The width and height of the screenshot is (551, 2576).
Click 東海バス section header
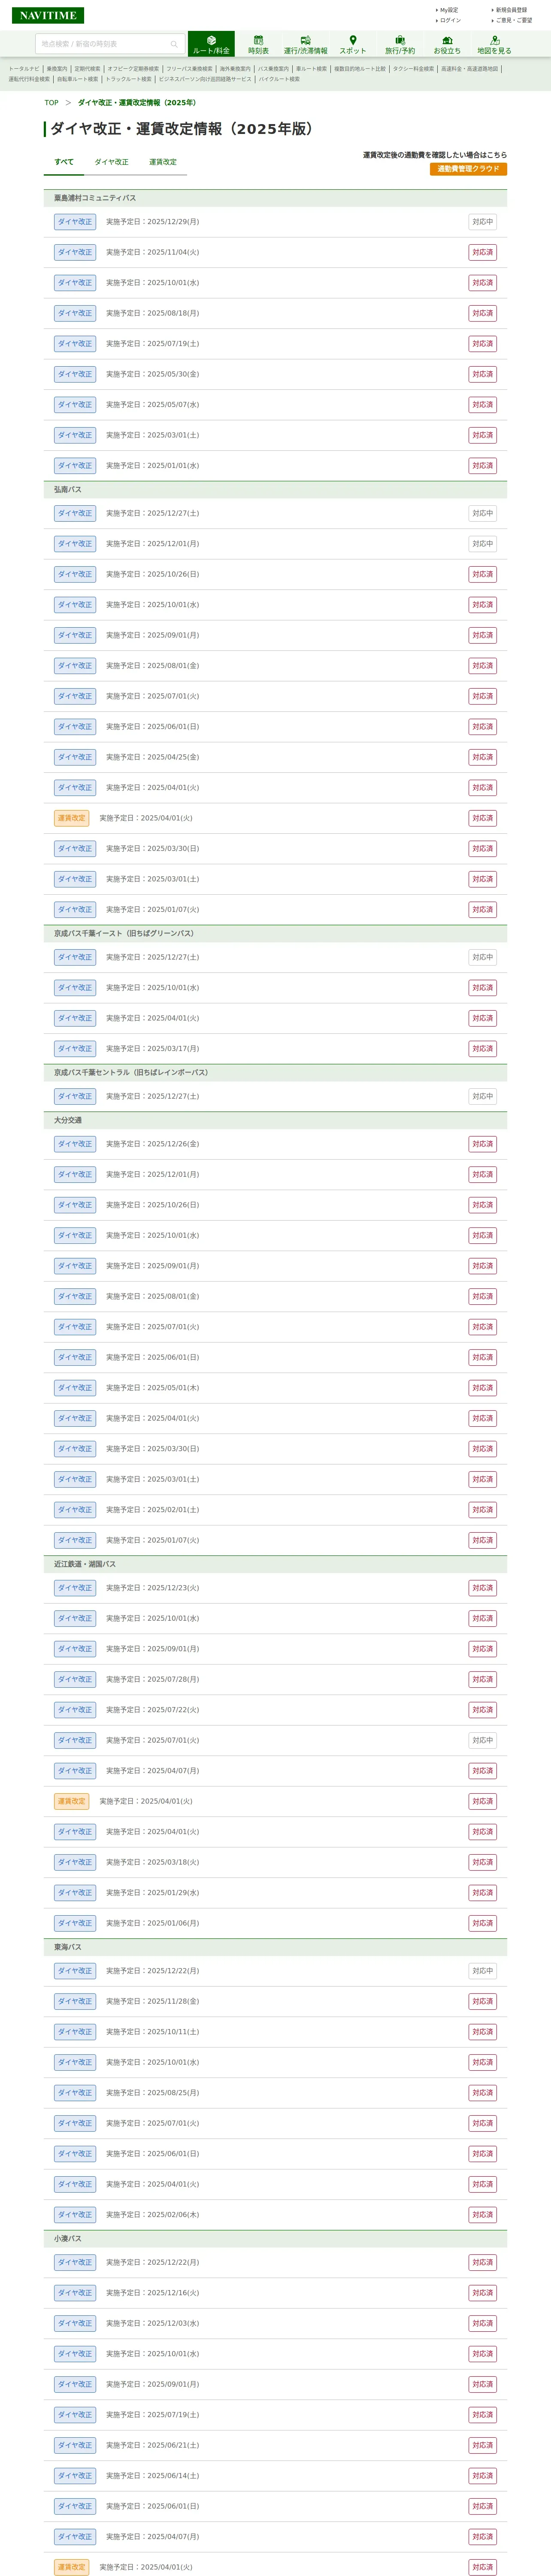click(275, 1947)
